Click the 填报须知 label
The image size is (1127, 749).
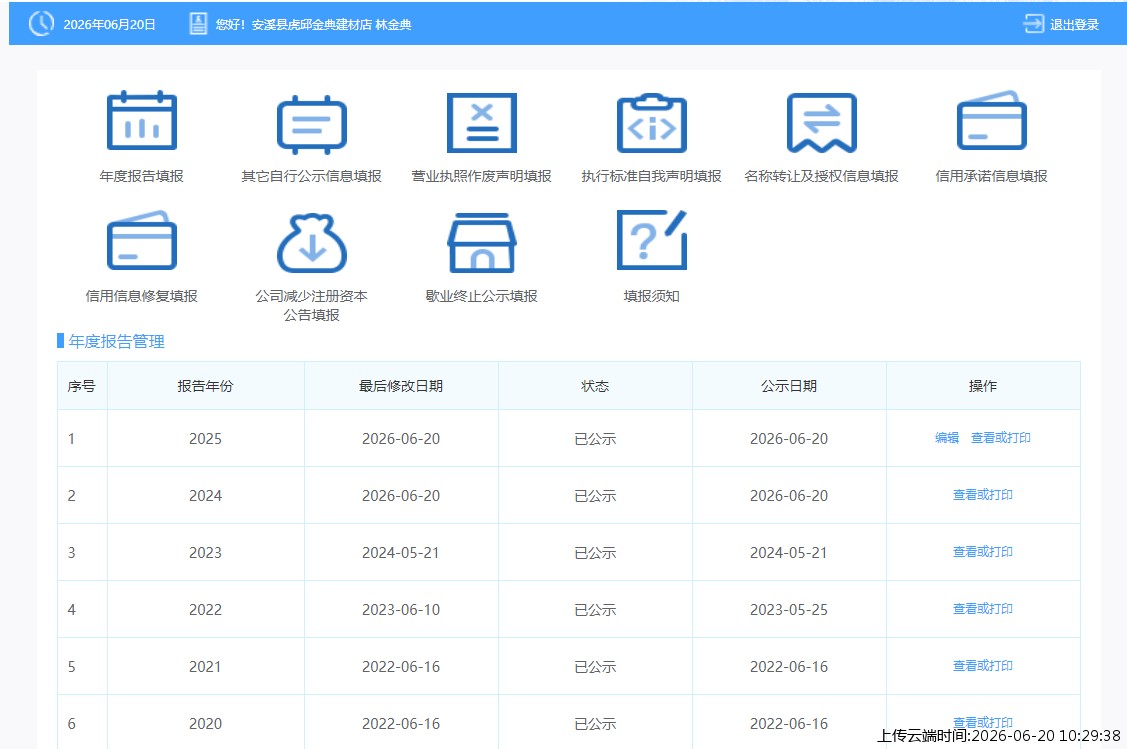click(x=651, y=296)
